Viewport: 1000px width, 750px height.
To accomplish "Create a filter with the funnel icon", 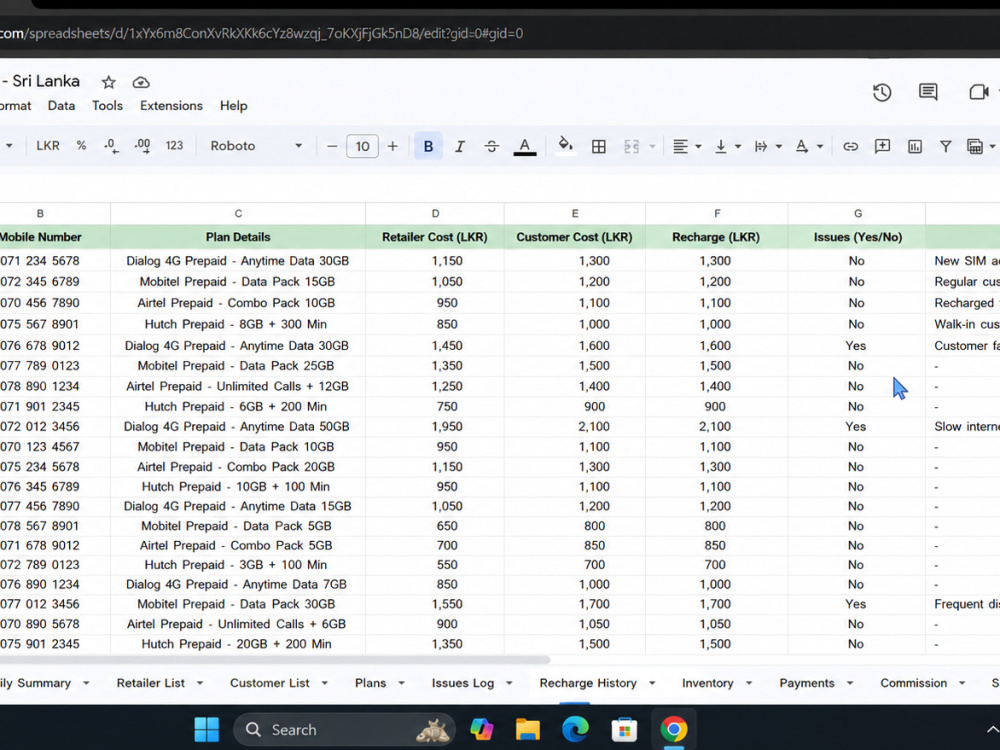I will (946, 147).
